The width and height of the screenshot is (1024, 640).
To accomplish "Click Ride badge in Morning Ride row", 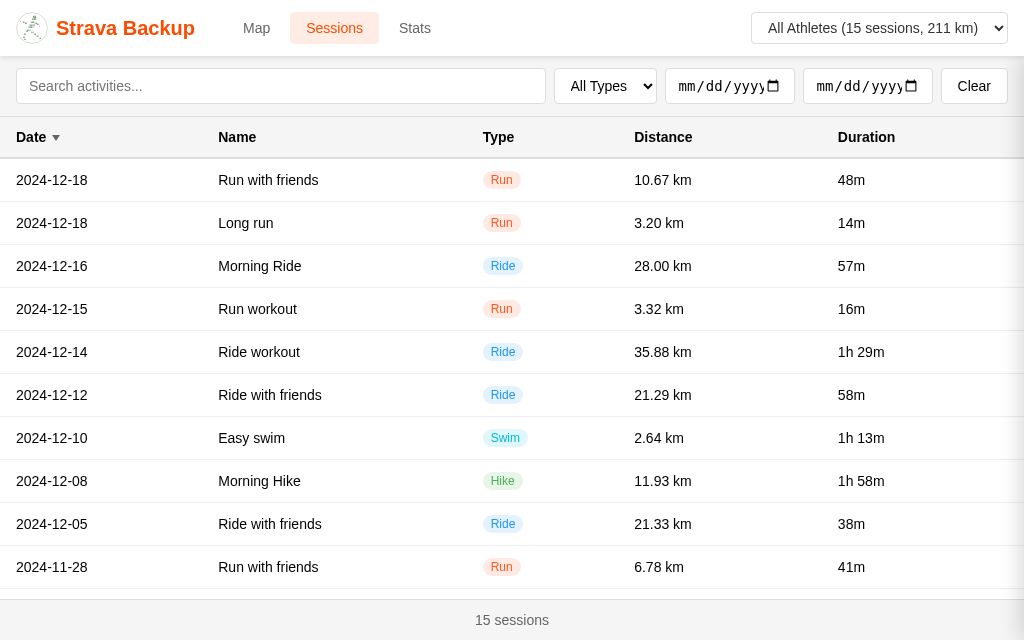I will pos(503,266).
